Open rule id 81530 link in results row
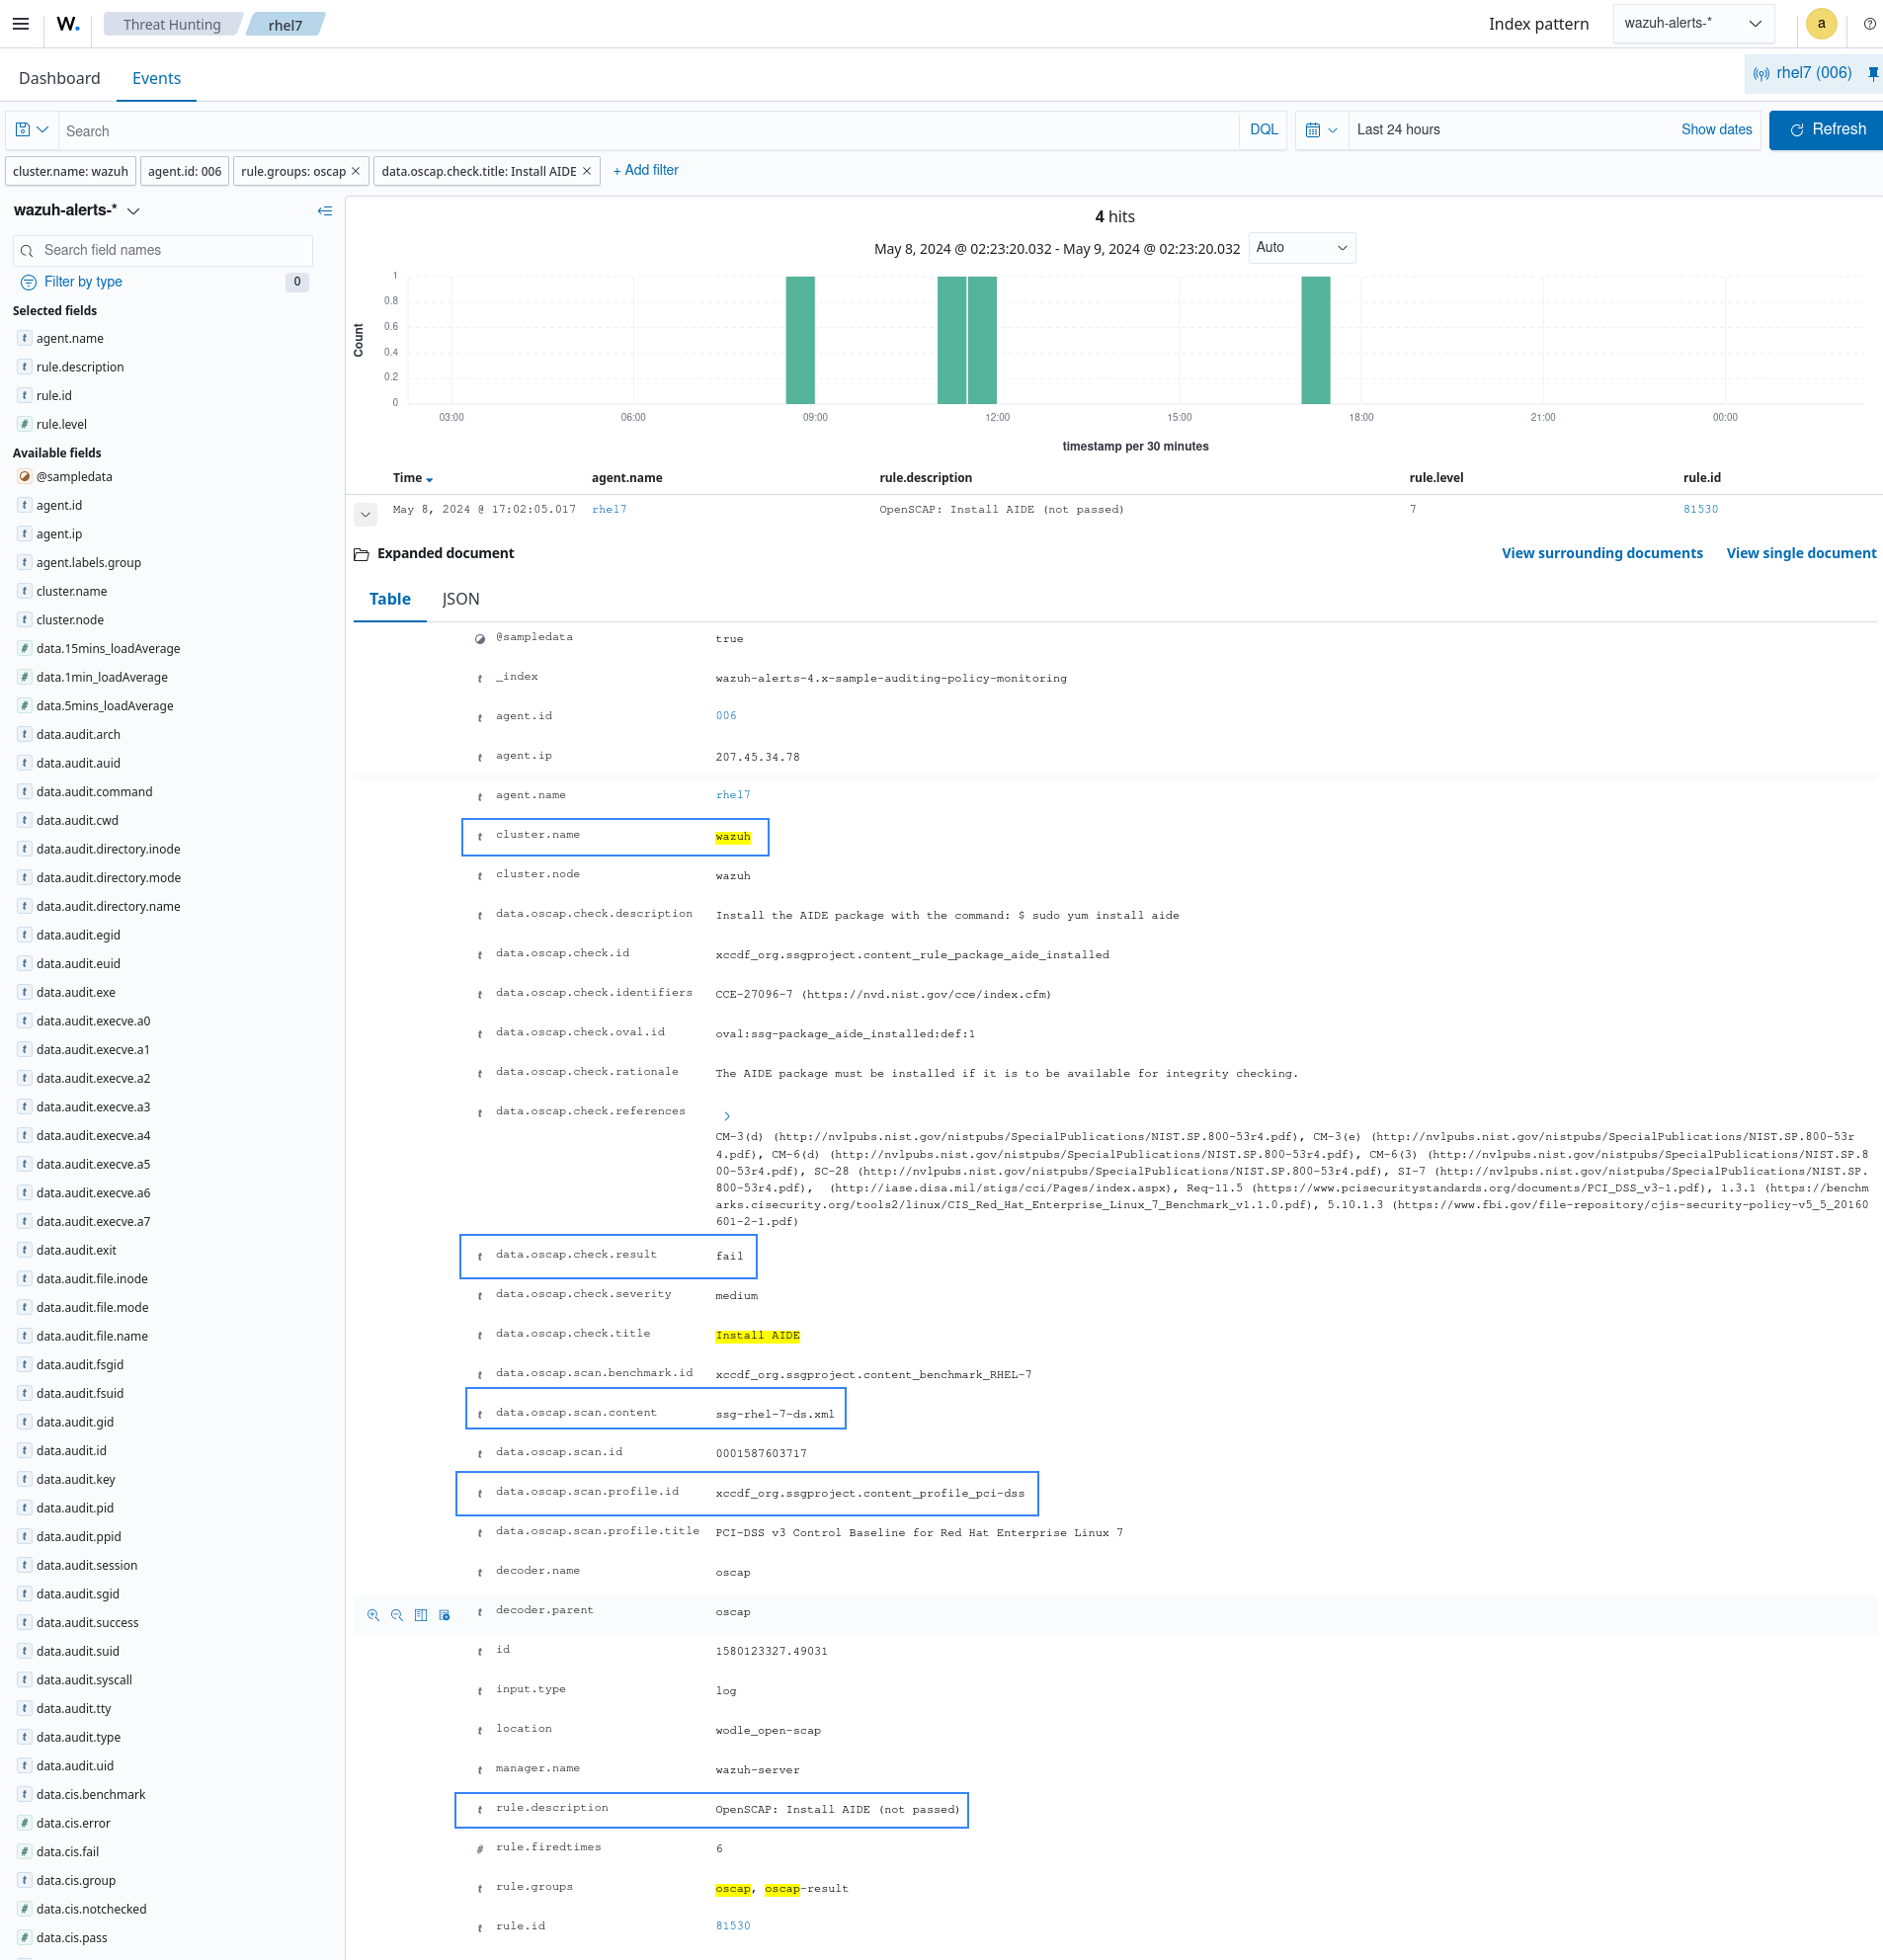Viewport: 1883px width, 1960px height. pos(1700,510)
